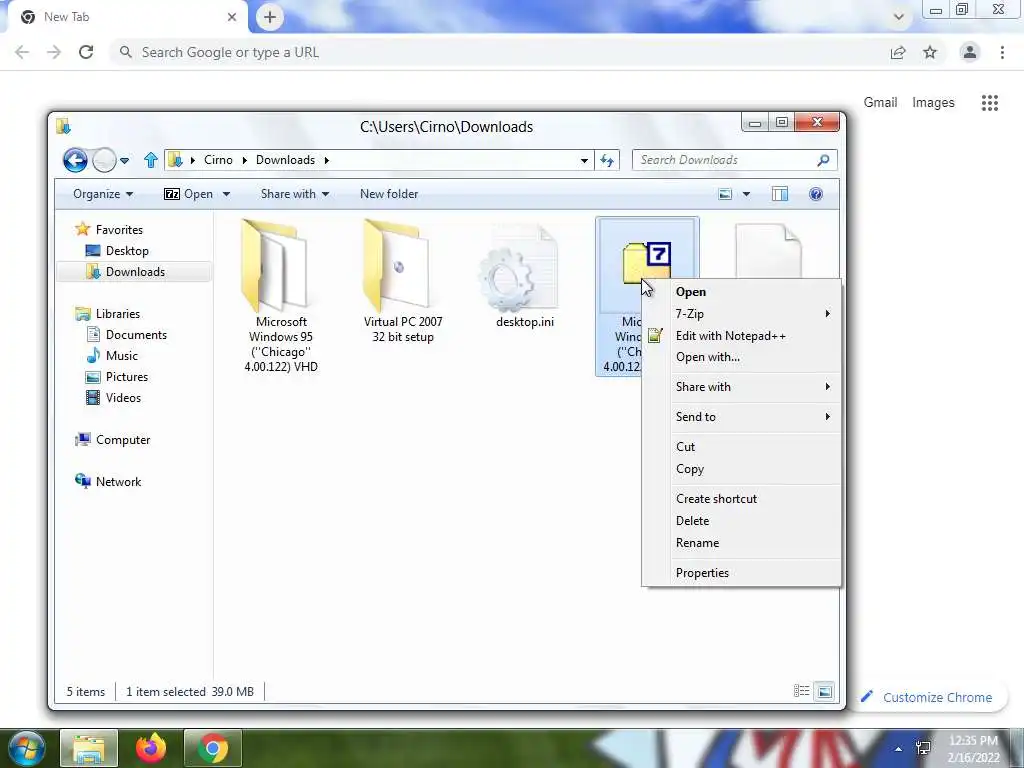Select Downloads in the navigation pane
This screenshot has width=1024, height=768.
click(133, 272)
